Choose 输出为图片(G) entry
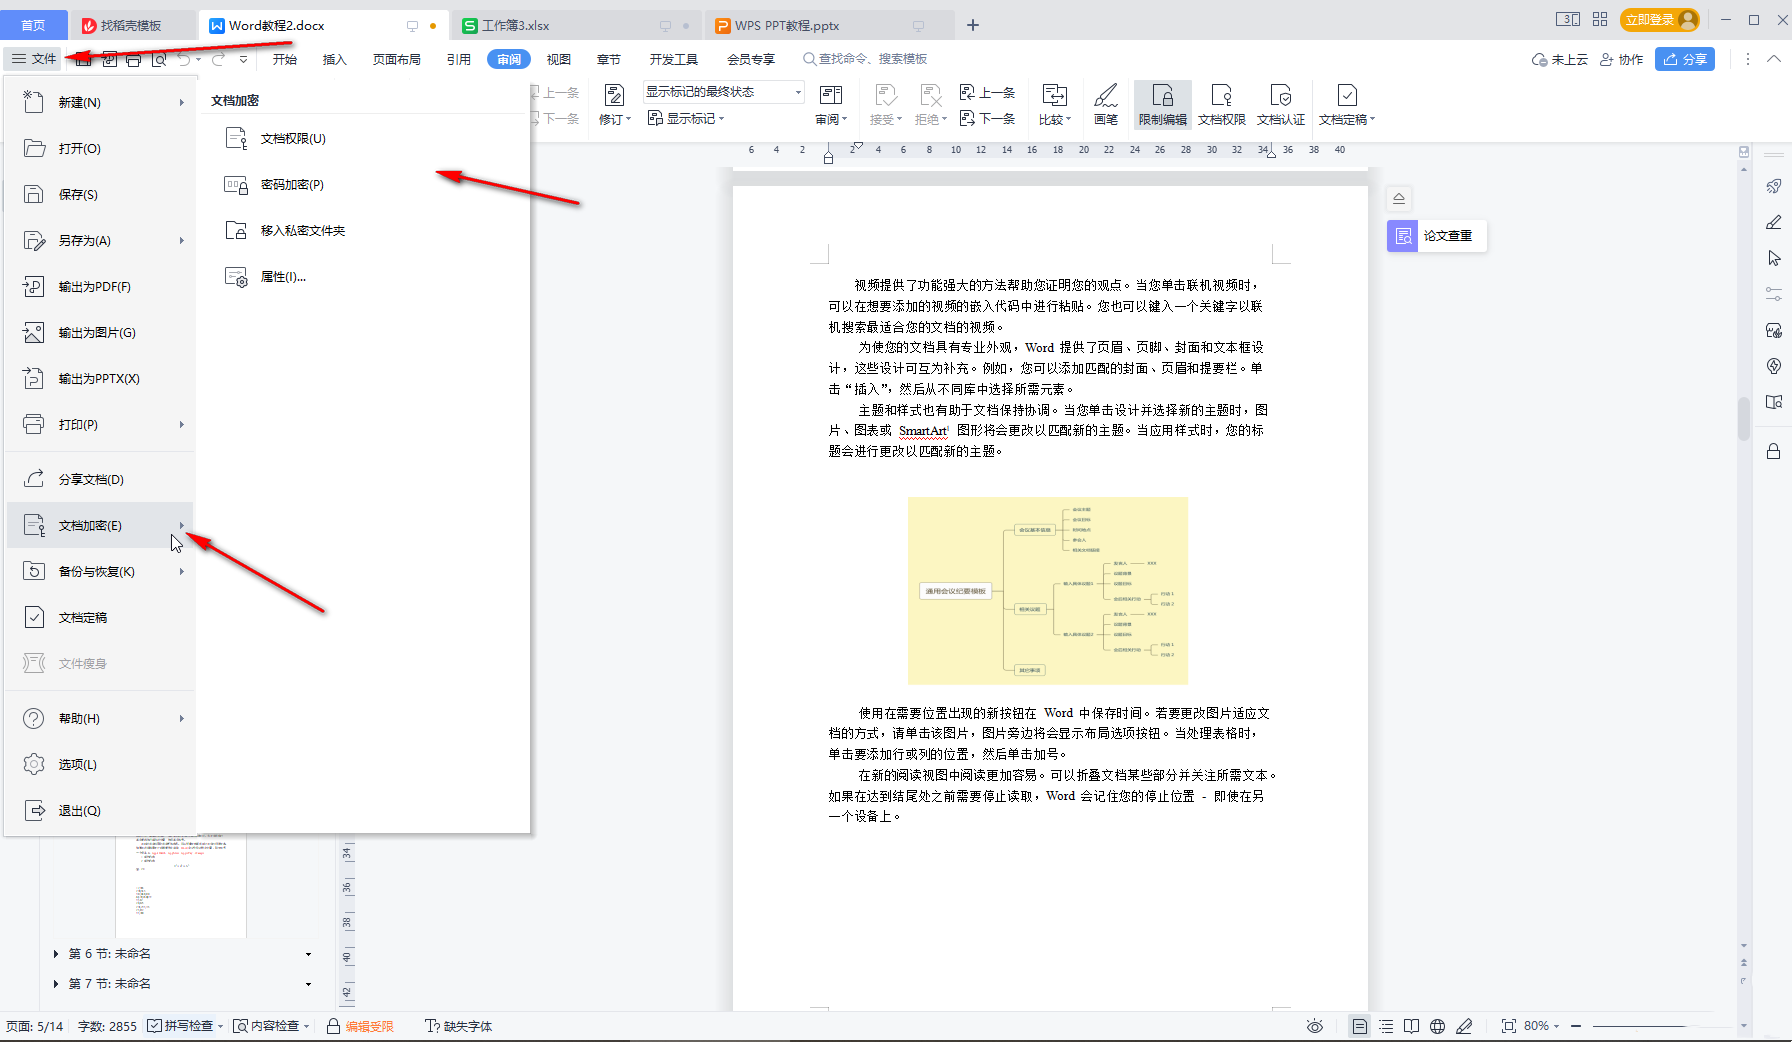 click(99, 332)
